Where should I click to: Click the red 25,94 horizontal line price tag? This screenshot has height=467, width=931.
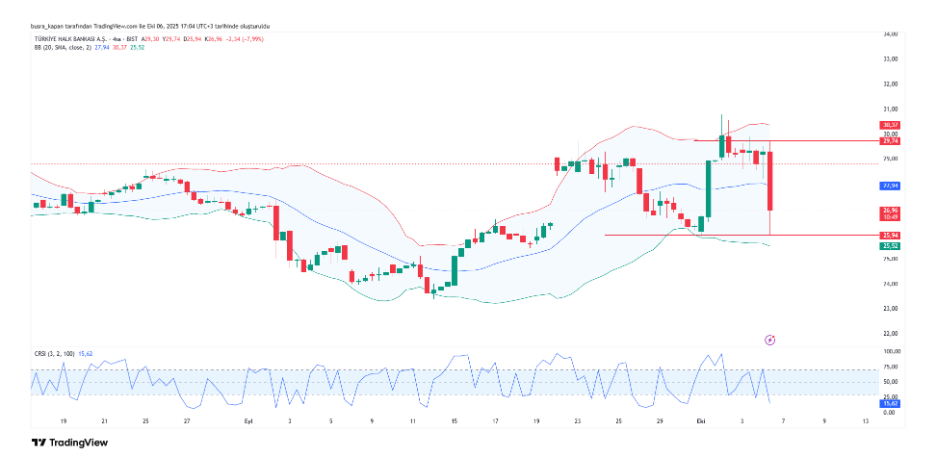tap(888, 235)
